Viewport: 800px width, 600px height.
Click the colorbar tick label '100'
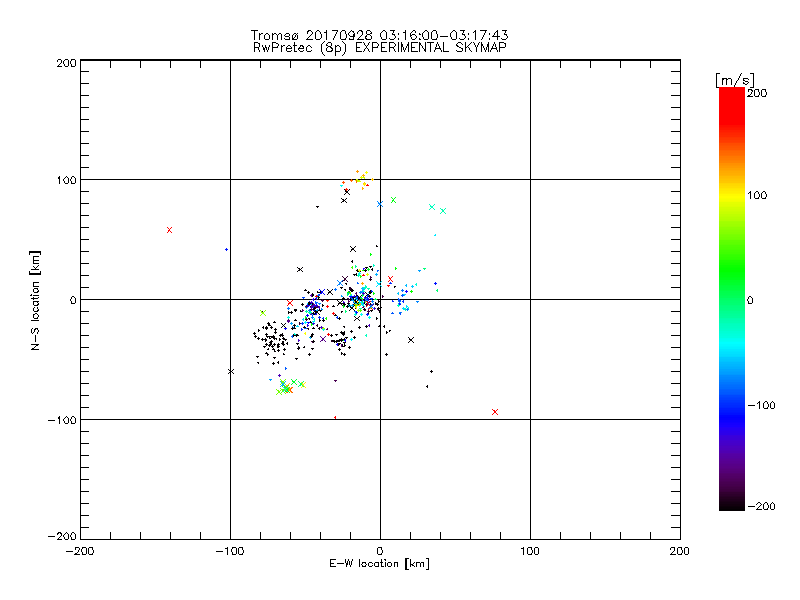coord(757,195)
